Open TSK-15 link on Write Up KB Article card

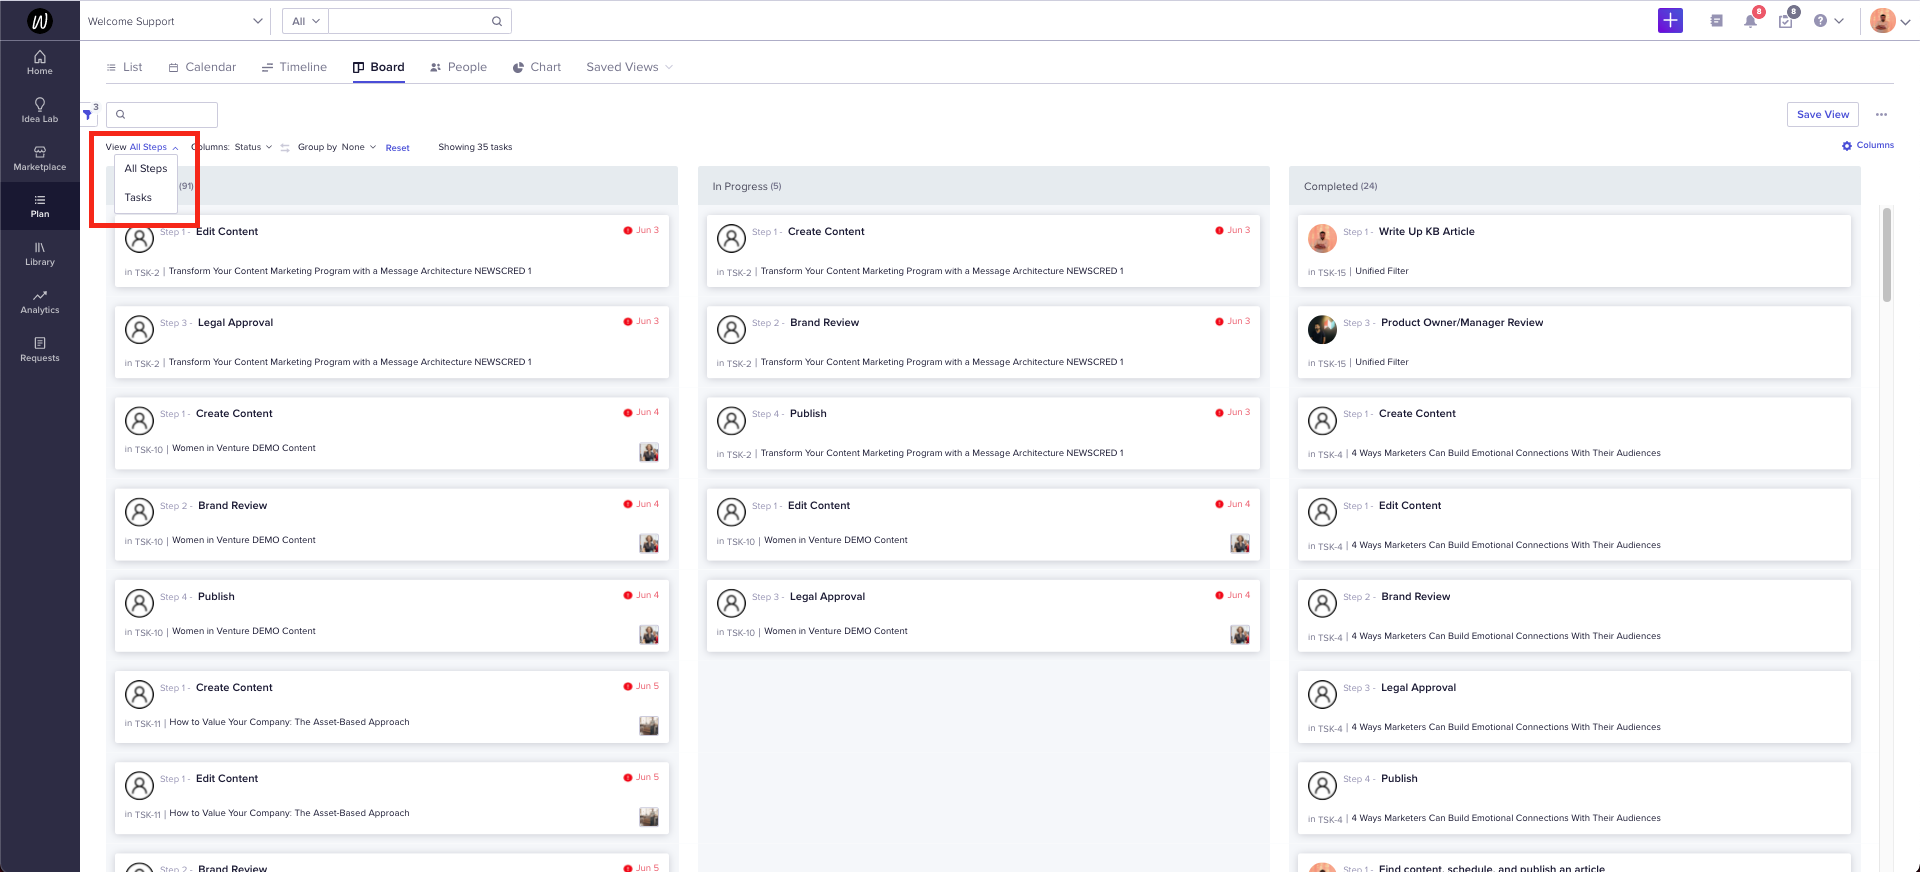point(1331,272)
